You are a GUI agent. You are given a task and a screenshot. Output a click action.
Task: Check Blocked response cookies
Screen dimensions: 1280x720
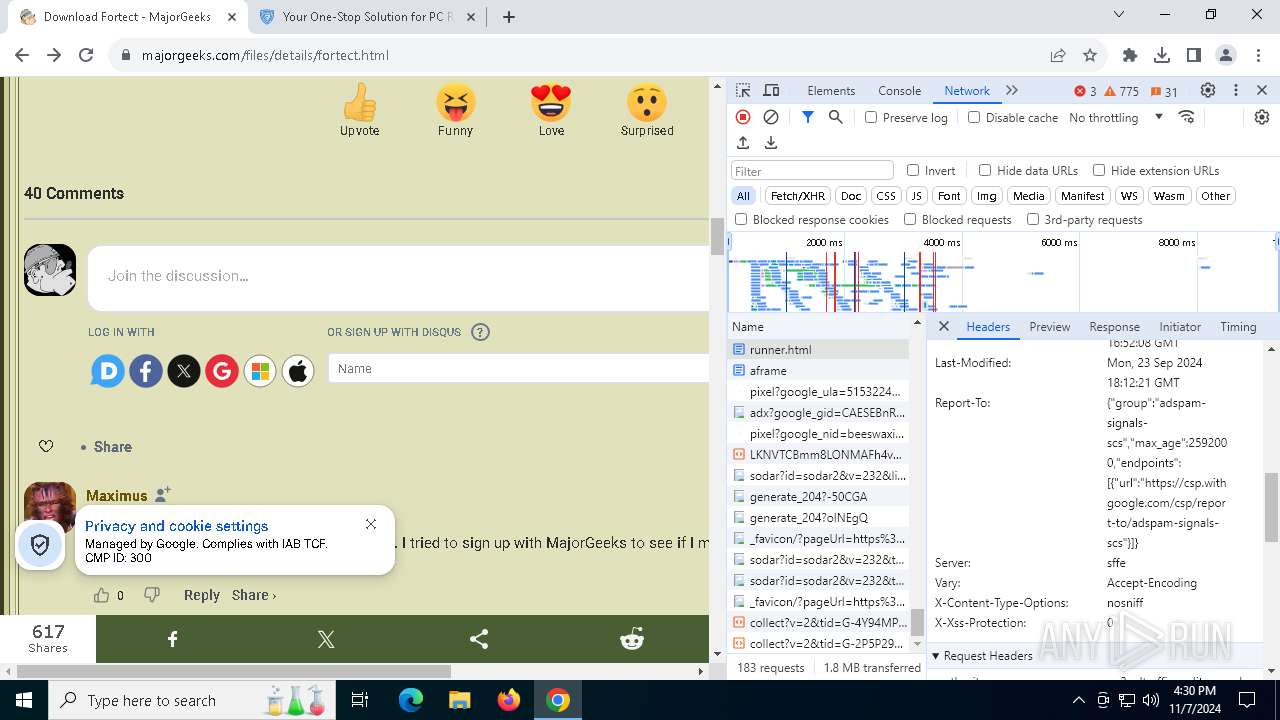tap(741, 219)
